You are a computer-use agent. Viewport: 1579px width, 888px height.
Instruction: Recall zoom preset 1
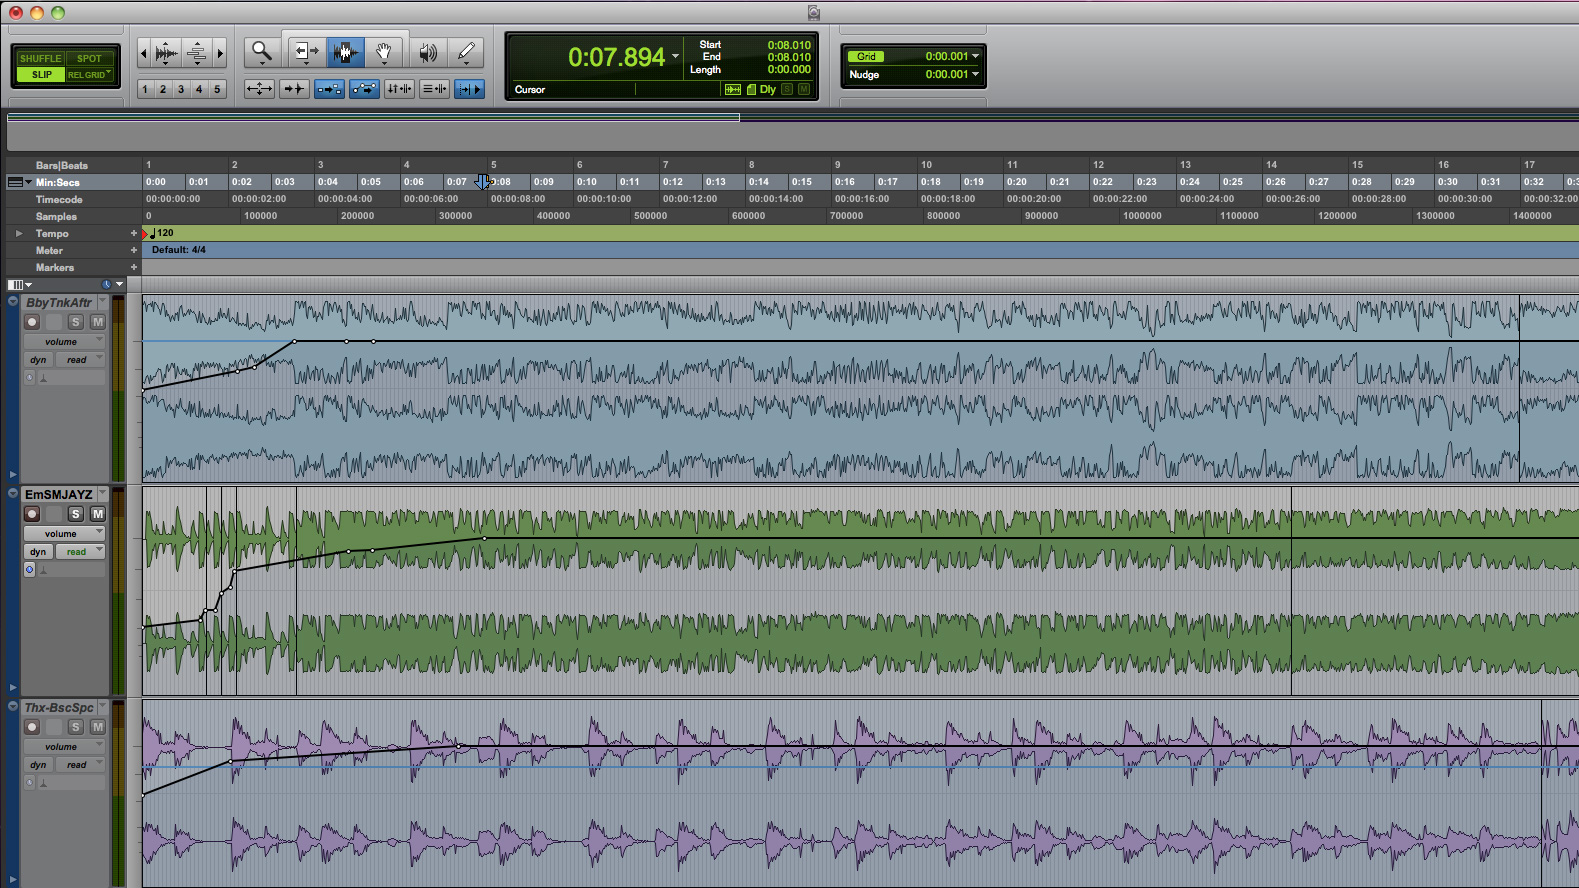145,89
